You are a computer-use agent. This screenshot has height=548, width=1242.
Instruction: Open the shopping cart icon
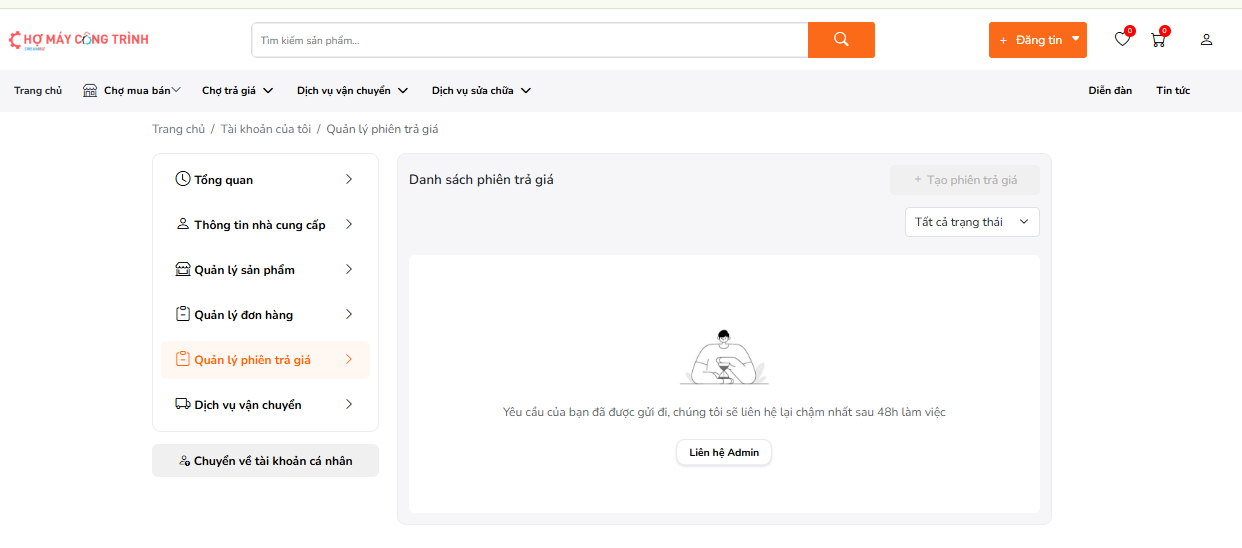[1158, 40]
